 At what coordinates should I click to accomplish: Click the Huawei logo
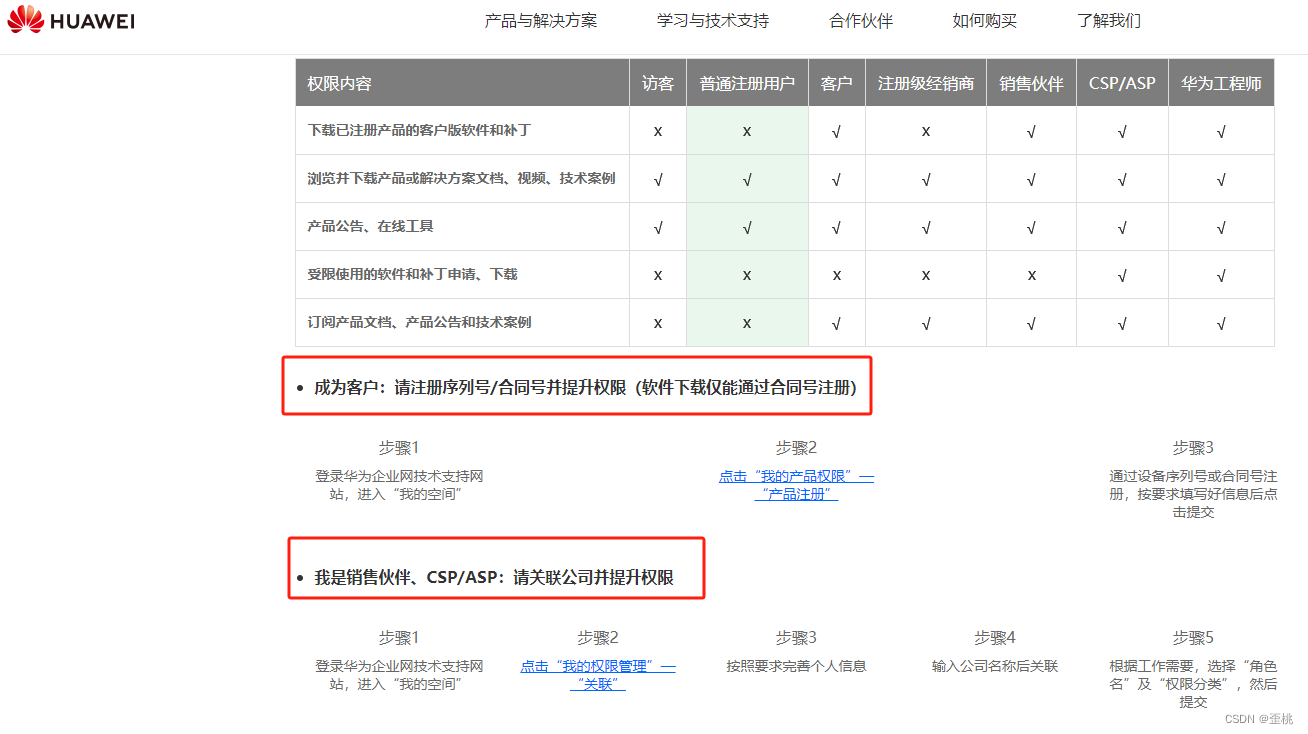pyautogui.click(x=71, y=20)
